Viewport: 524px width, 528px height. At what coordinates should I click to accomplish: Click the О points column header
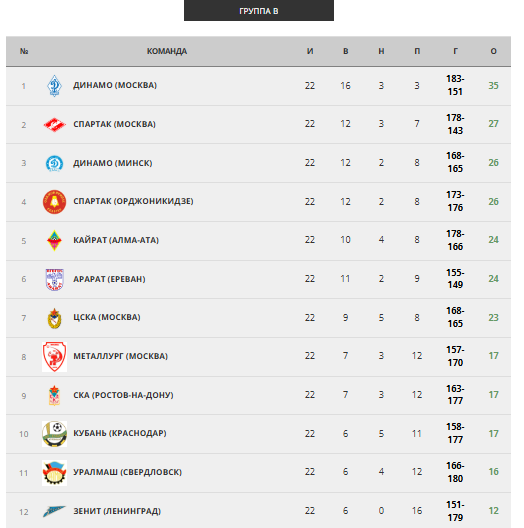click(x=493, y=51)
